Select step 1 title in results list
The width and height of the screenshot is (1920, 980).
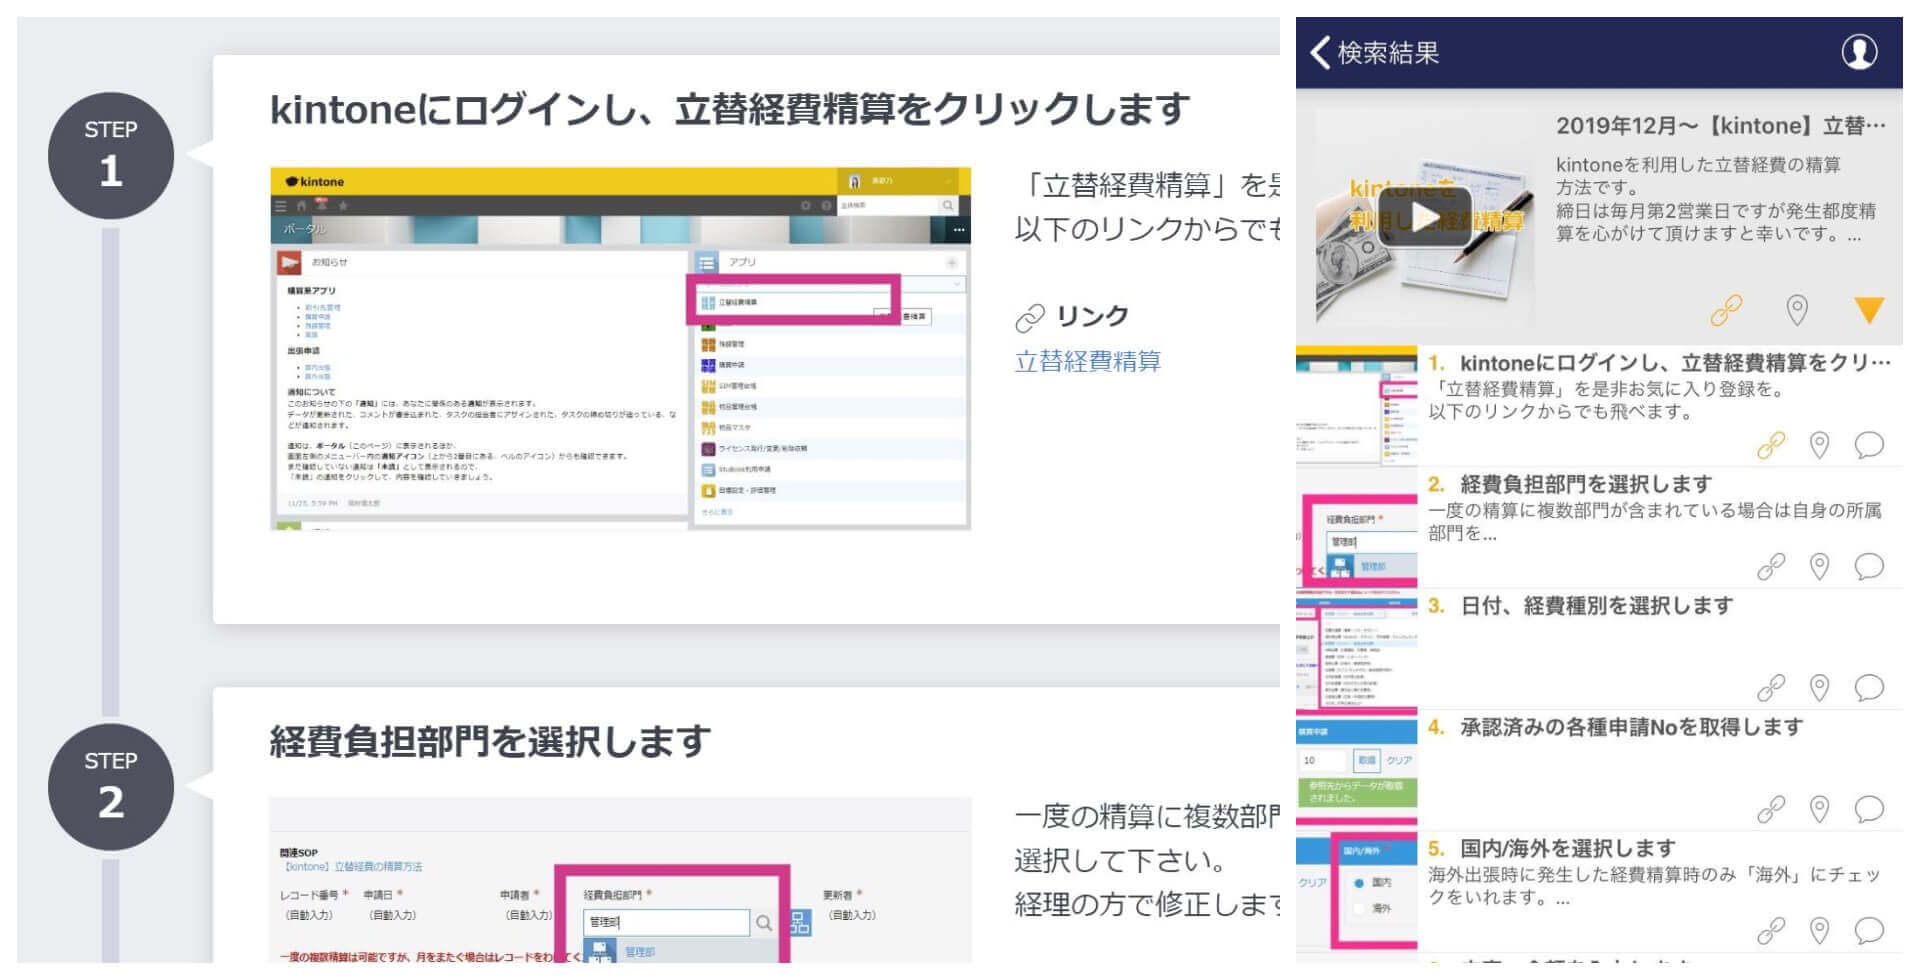click(1659, 363)
